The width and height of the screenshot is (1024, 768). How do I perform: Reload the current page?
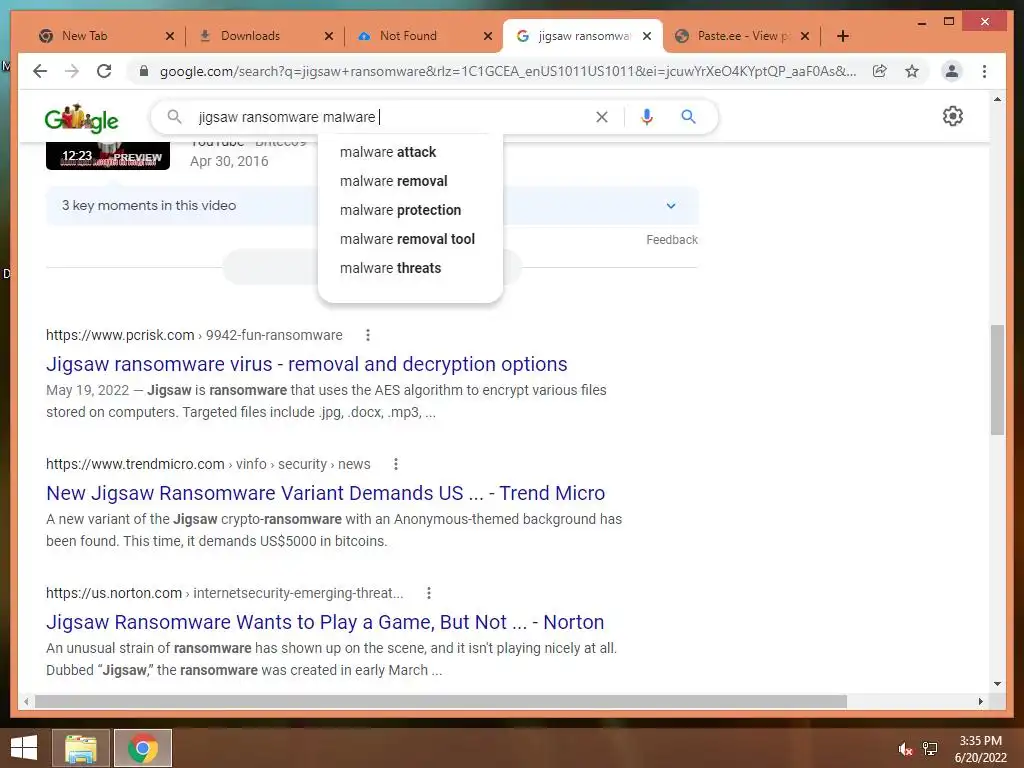pos(104,71)
